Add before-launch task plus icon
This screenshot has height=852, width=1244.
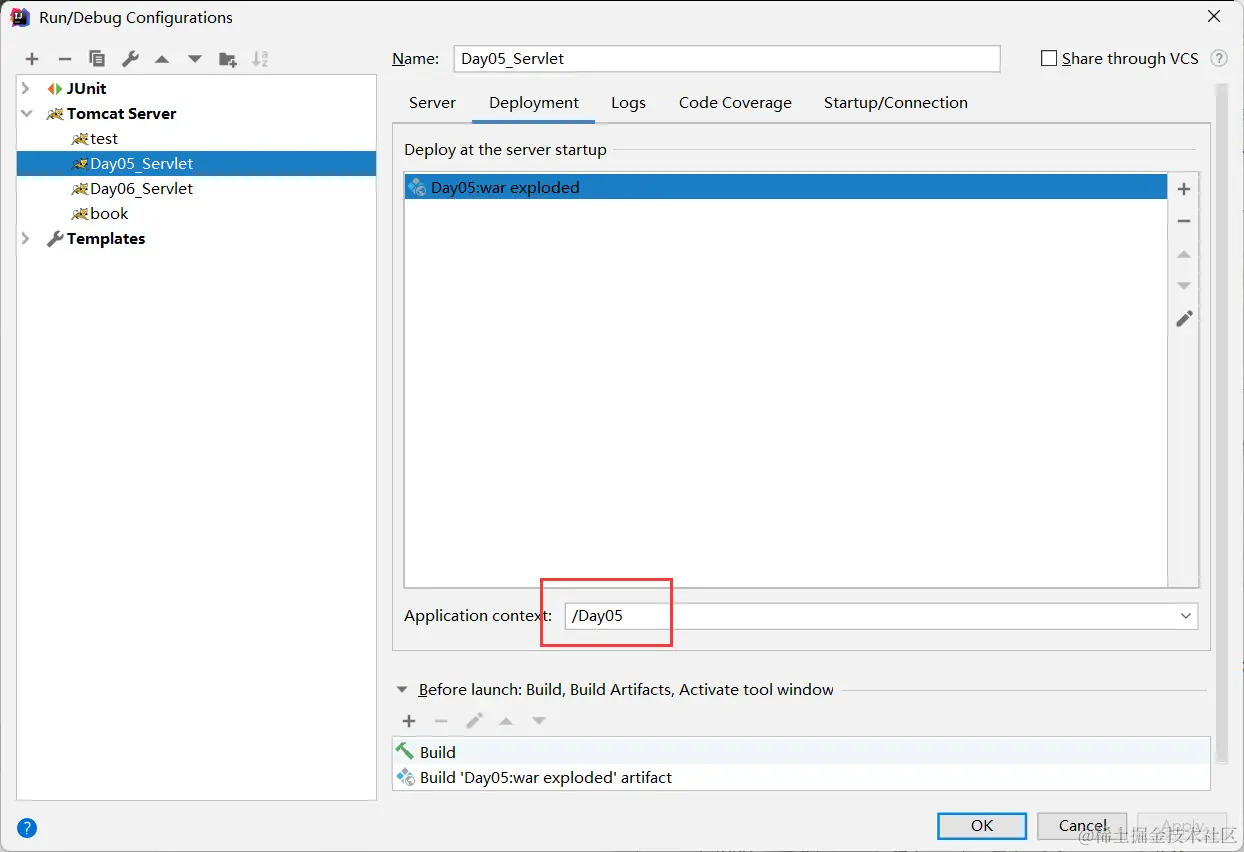coord(409,721)
